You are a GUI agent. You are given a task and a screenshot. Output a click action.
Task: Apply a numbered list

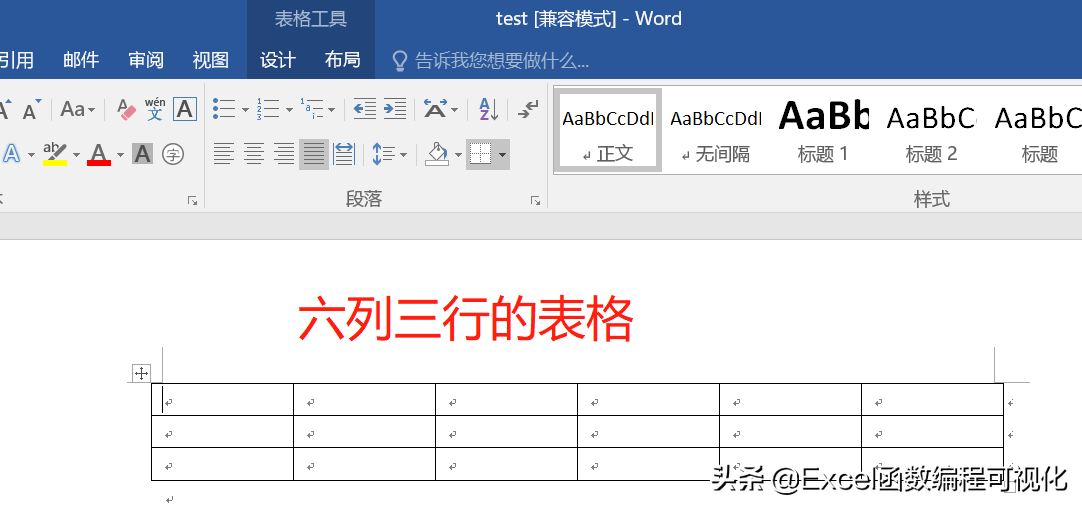(267, 109)
